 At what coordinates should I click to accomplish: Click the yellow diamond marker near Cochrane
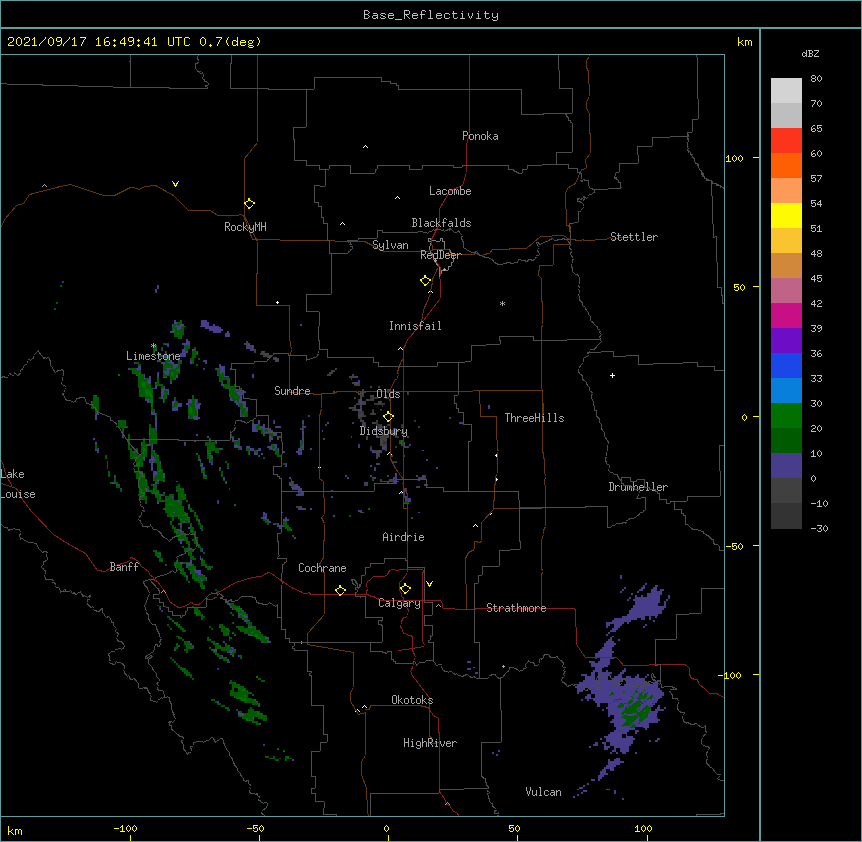point(340,590)
